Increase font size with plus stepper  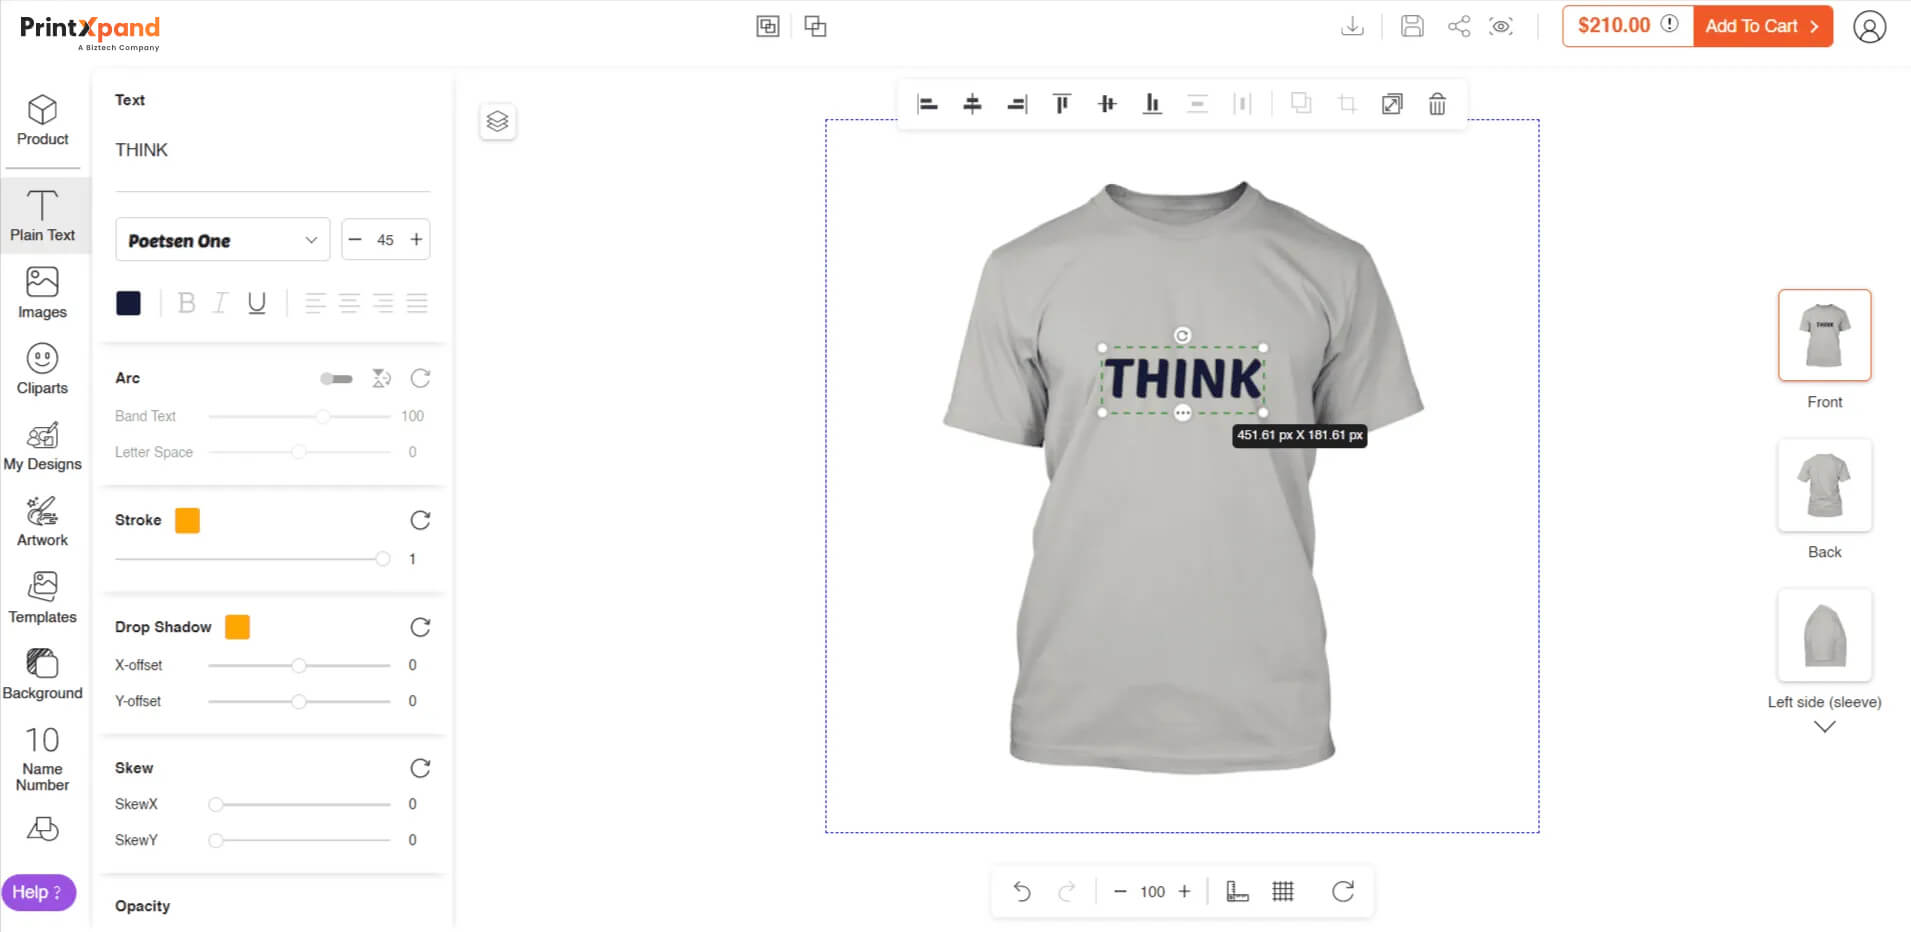pyautogui.click(x=416, y=240)
